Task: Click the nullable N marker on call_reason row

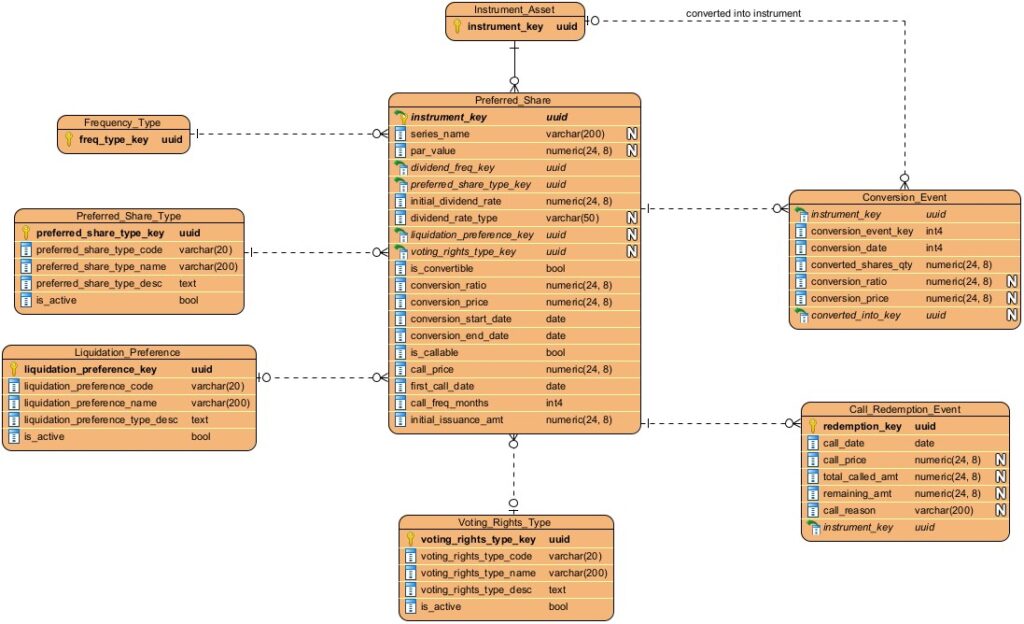Action: [x=1000, y=510]
